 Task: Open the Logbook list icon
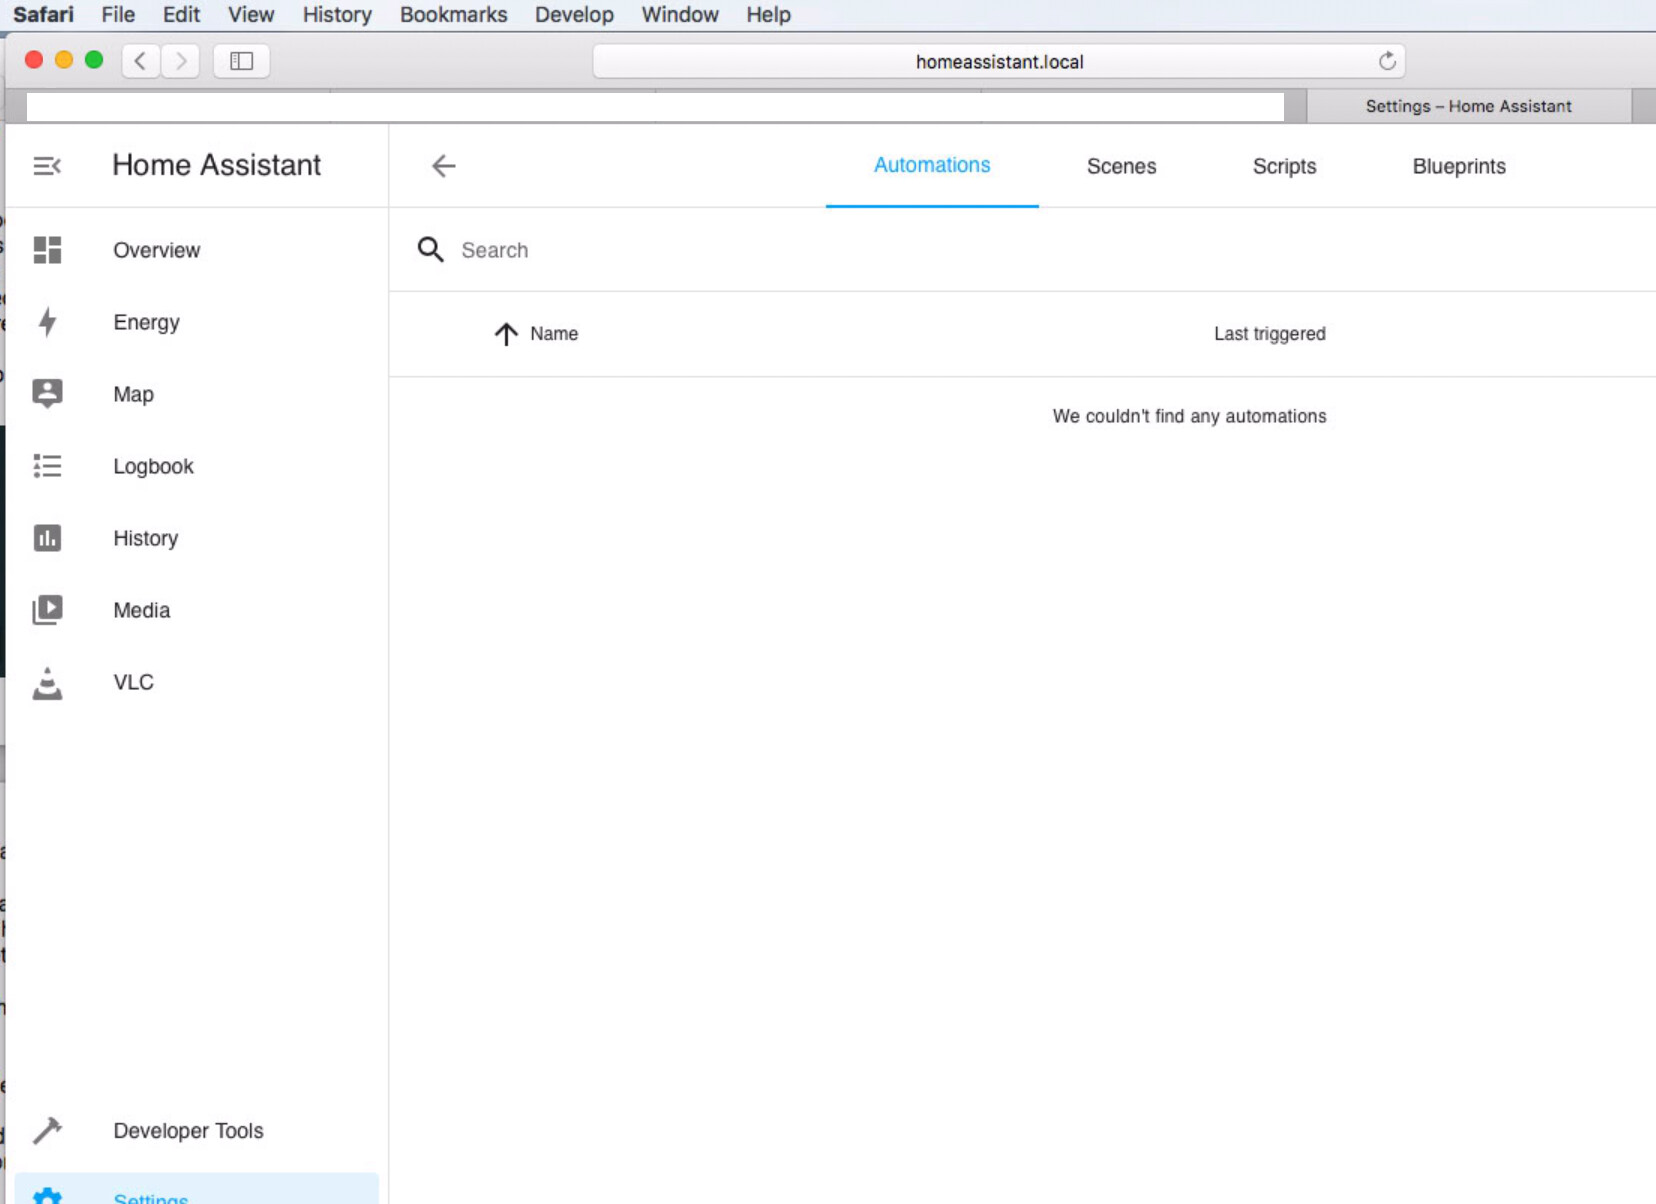pyautogui.click(x=47, y=466)
